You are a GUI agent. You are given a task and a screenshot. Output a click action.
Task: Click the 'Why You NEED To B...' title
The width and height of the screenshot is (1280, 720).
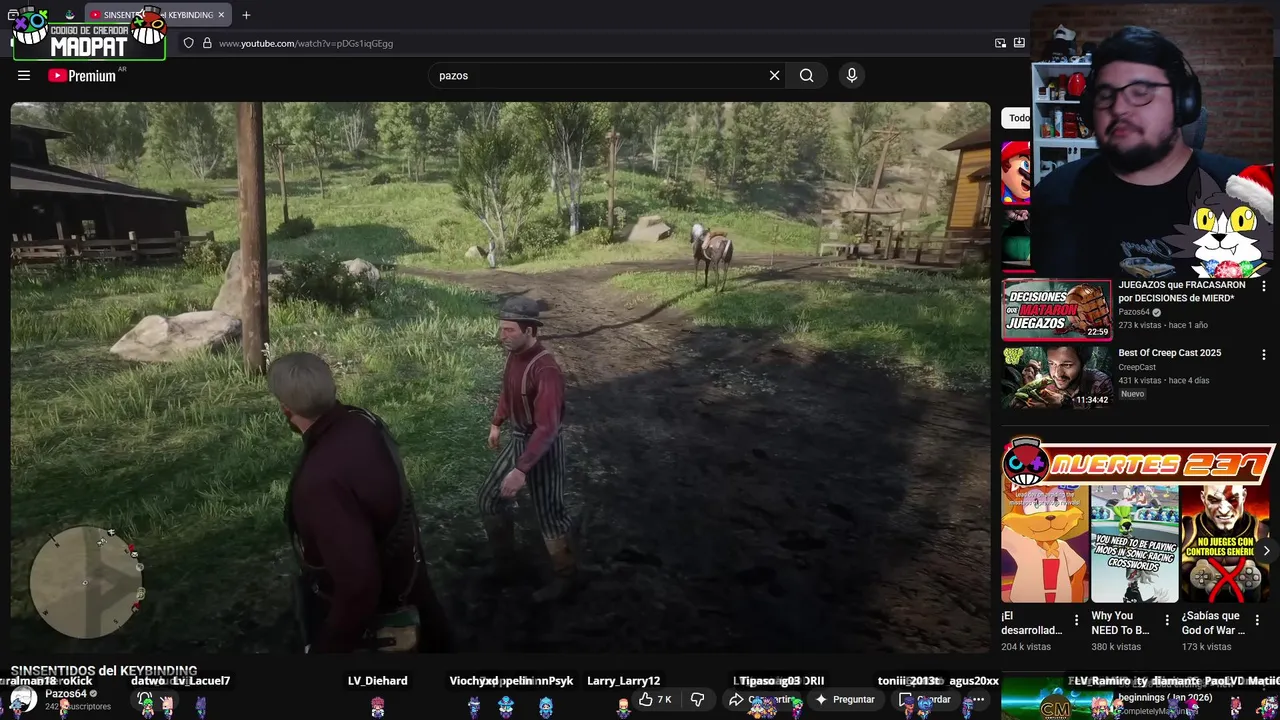point(1121,623)
